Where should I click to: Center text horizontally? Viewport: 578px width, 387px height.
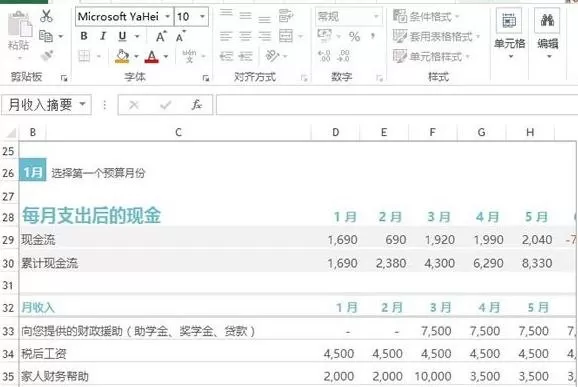coord(245,36)
